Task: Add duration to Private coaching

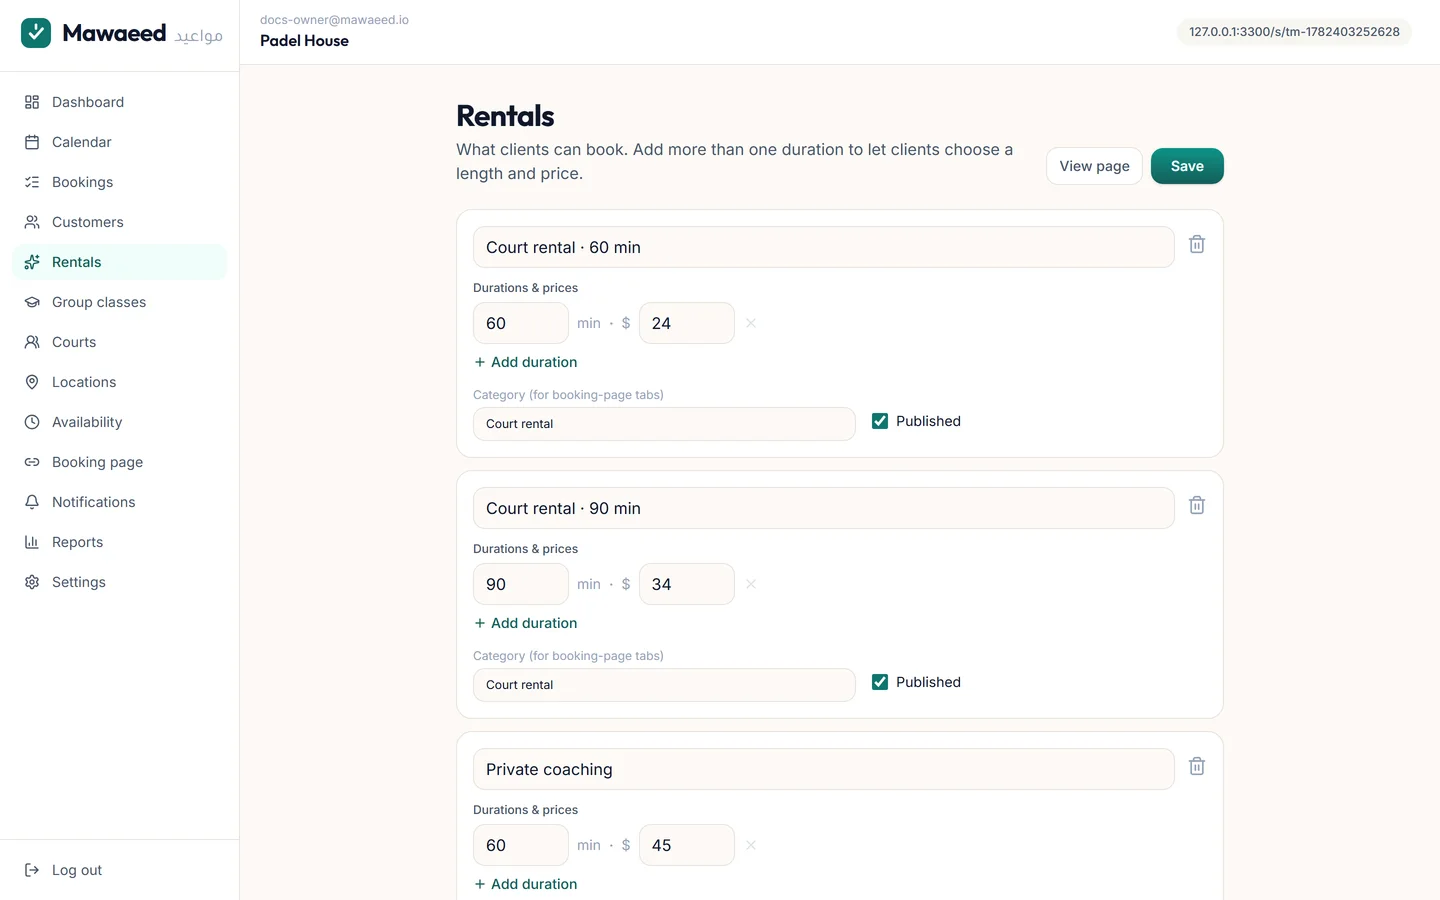Action: point(526,884)
